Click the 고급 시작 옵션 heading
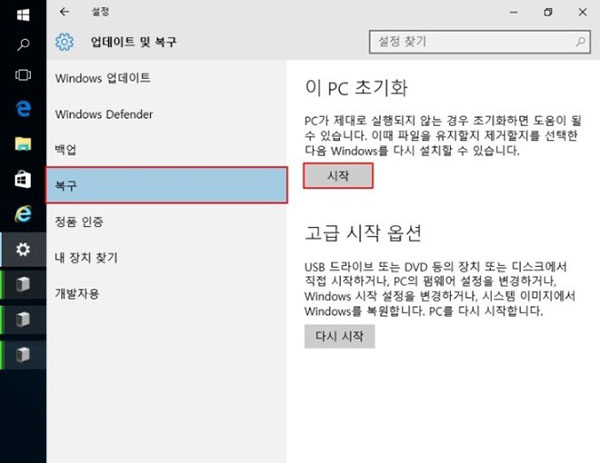This screenshot has height=463, width=600. click(x=363, y=233)
